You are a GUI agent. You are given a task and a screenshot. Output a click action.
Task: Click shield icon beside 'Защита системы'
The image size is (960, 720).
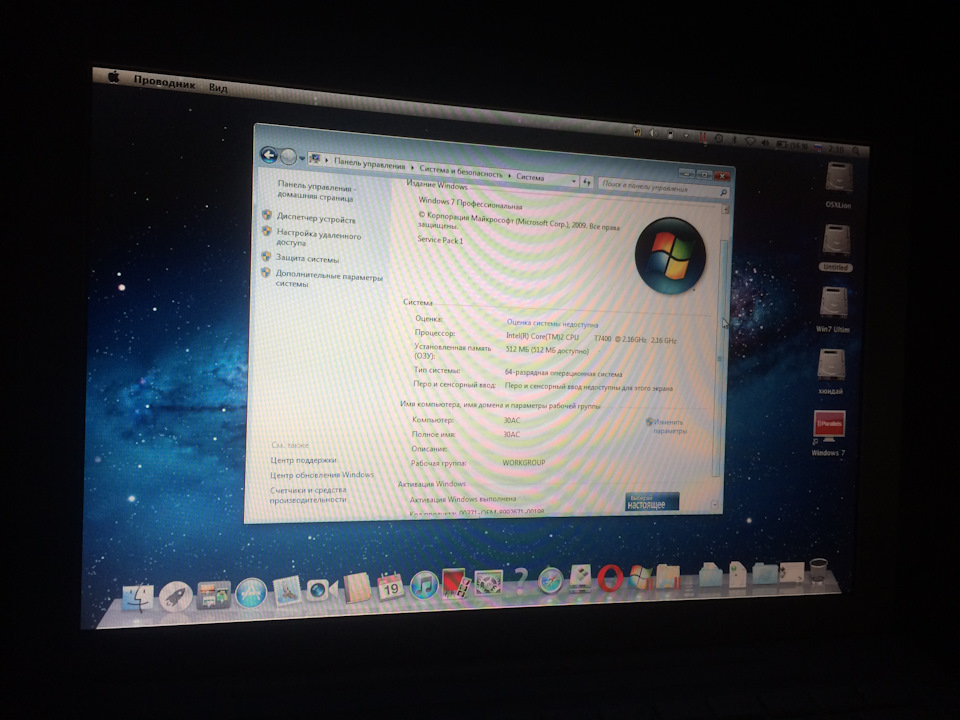tap(265, 256)
